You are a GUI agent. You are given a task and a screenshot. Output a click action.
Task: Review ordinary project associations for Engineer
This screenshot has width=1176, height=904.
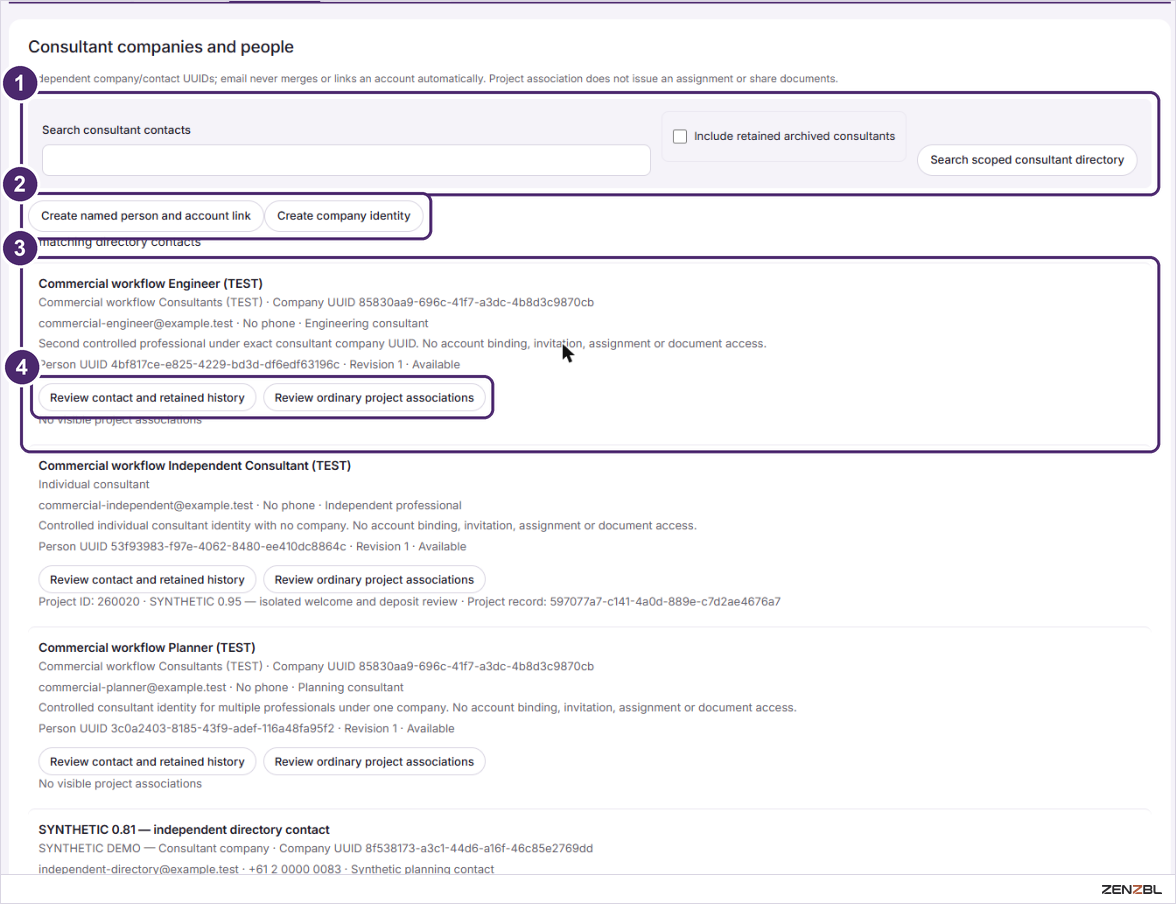374,398
